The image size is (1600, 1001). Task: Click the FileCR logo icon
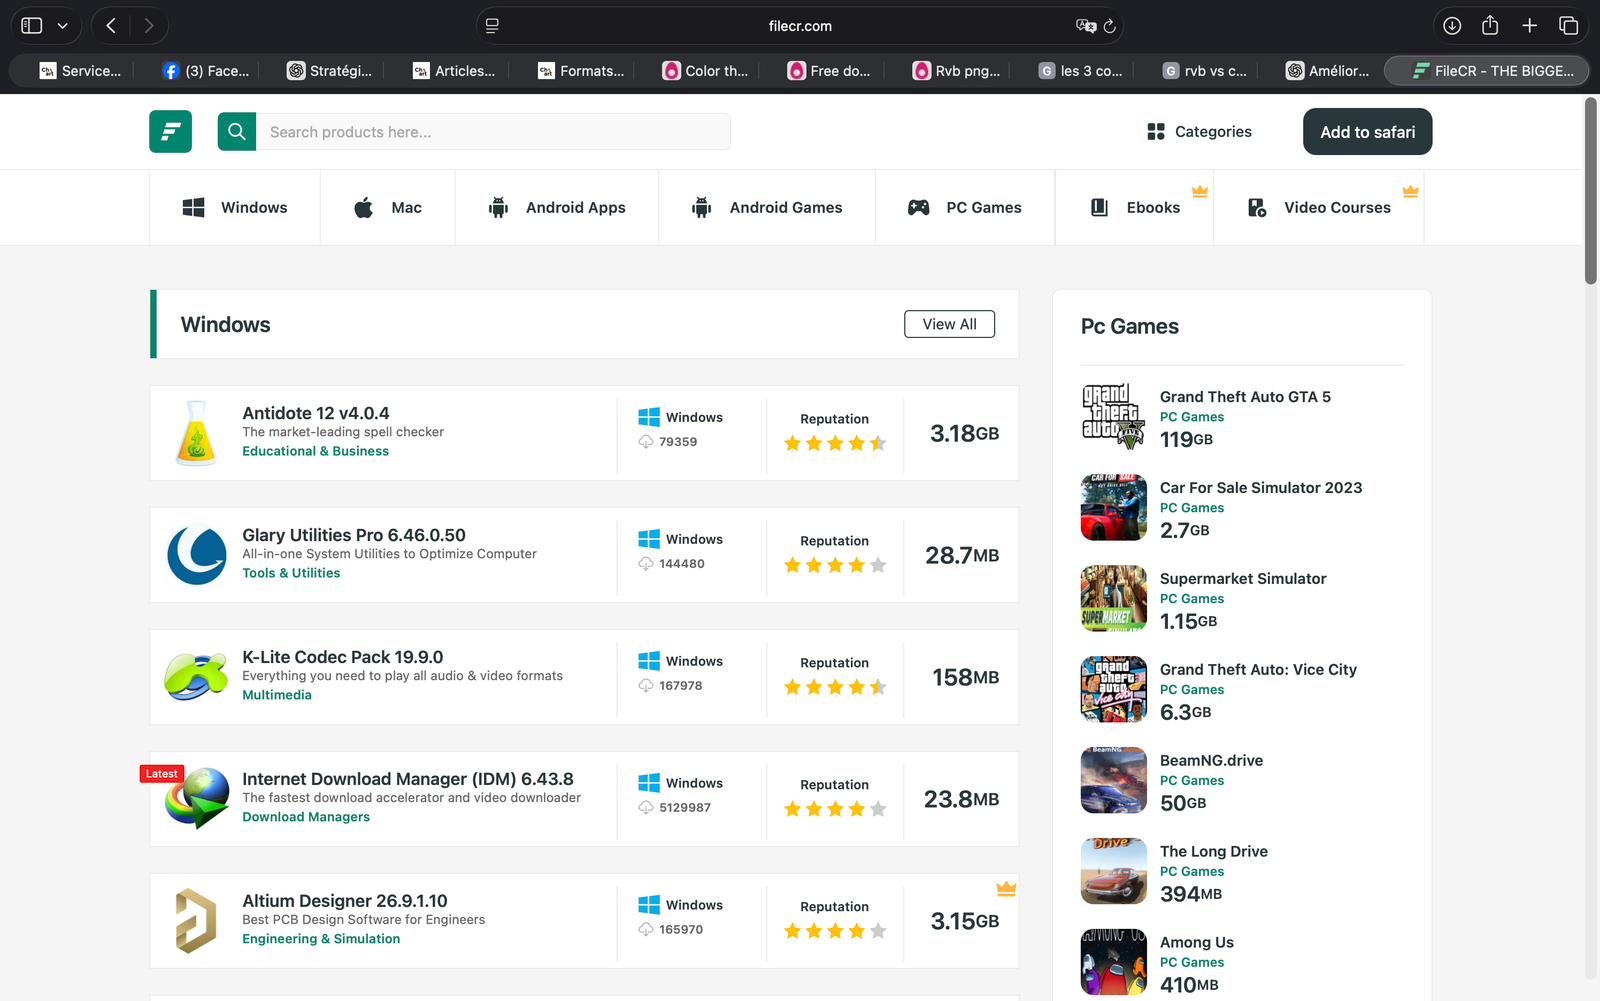170,131
